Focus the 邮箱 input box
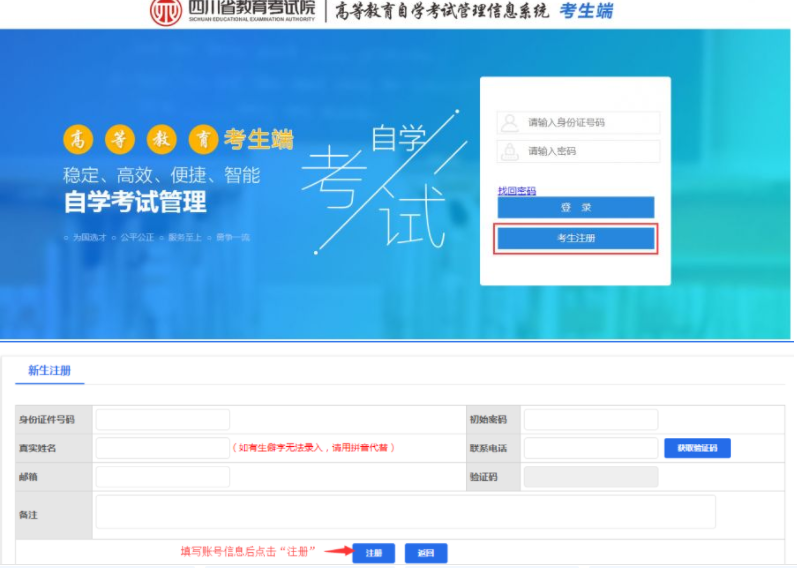Viewport: 797px width, 568px height. tap(163, 476)
